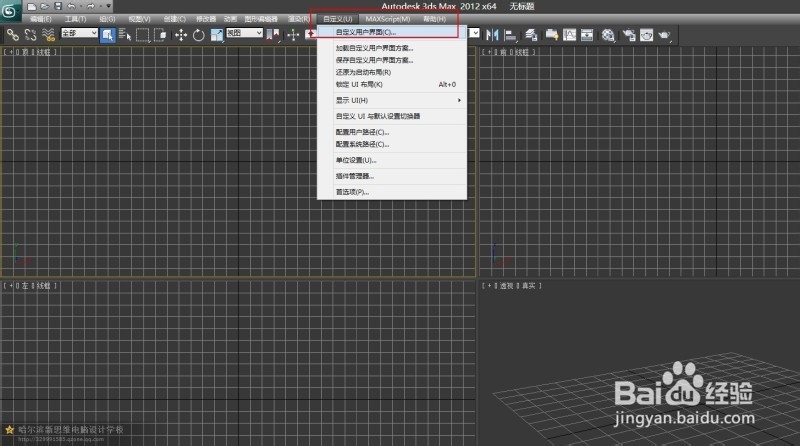Open the Curve Editor from toolbar
This screenshot has height=446, width=800.
(570, 34)
